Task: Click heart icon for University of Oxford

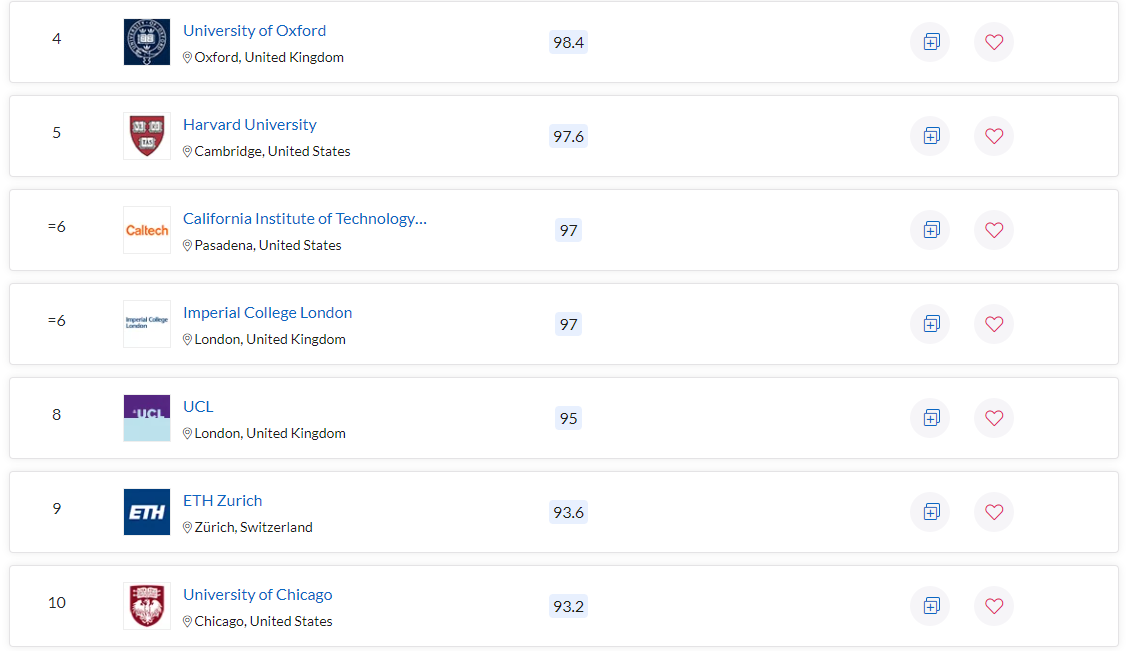Action: click(994, 42)
